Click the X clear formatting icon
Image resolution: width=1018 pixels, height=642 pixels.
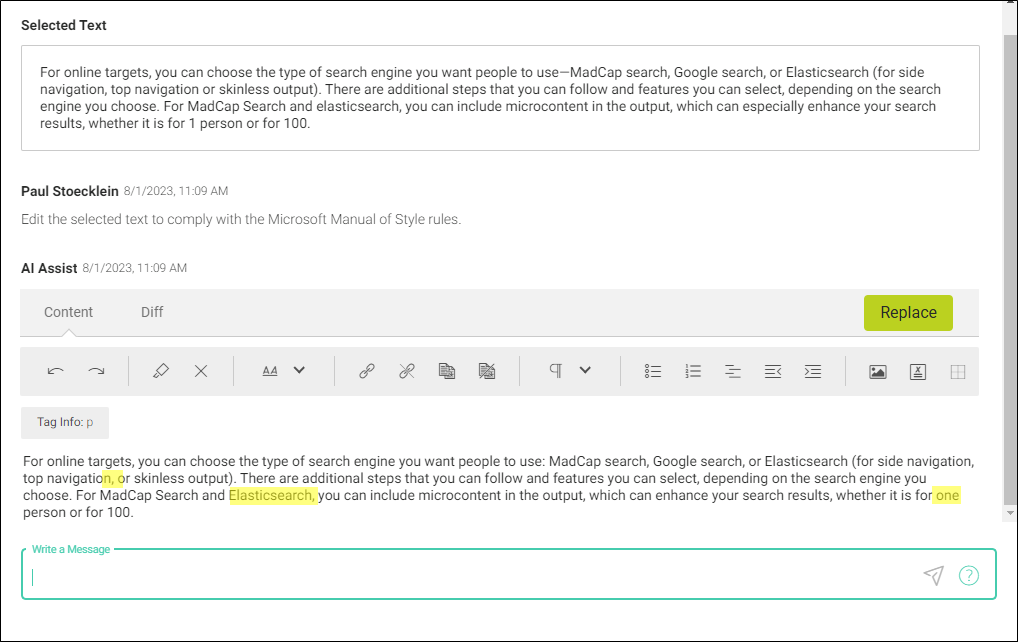201,371
